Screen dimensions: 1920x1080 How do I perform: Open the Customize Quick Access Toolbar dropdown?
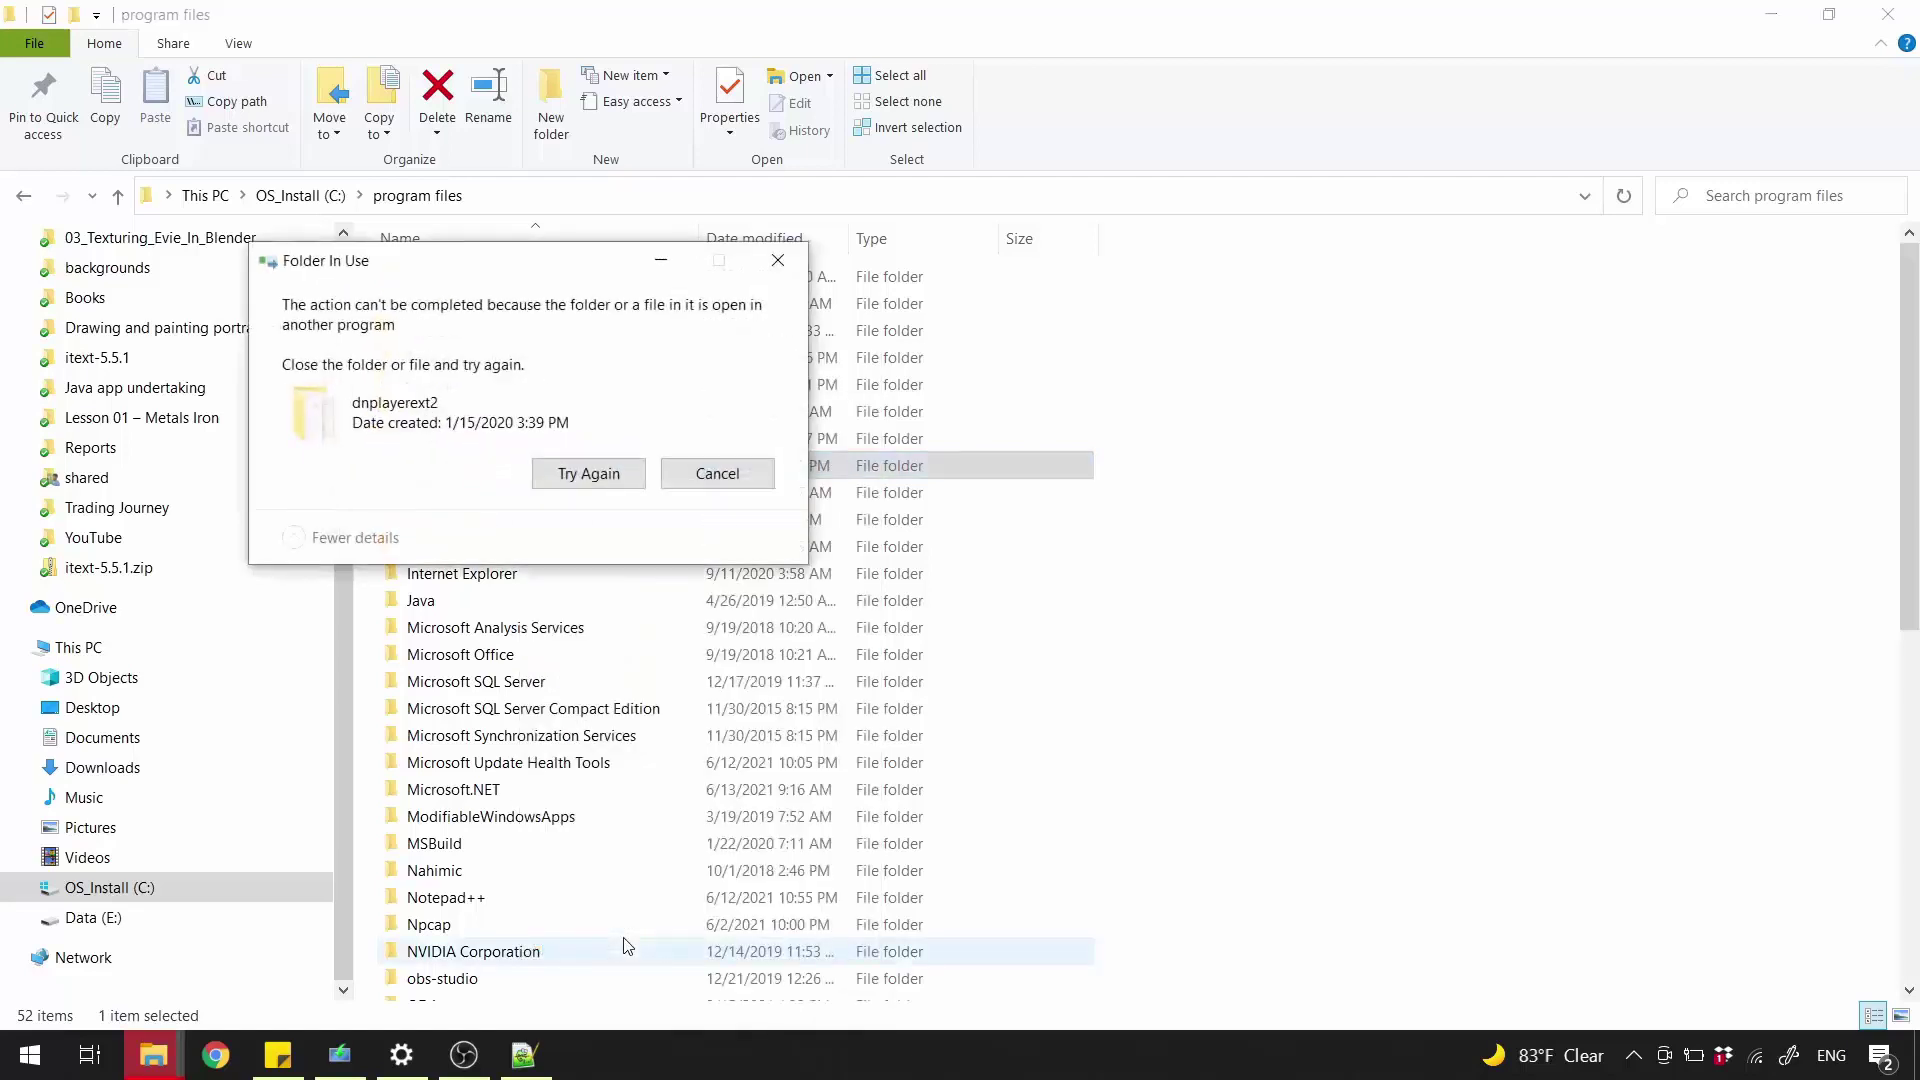tap(96, 15)
